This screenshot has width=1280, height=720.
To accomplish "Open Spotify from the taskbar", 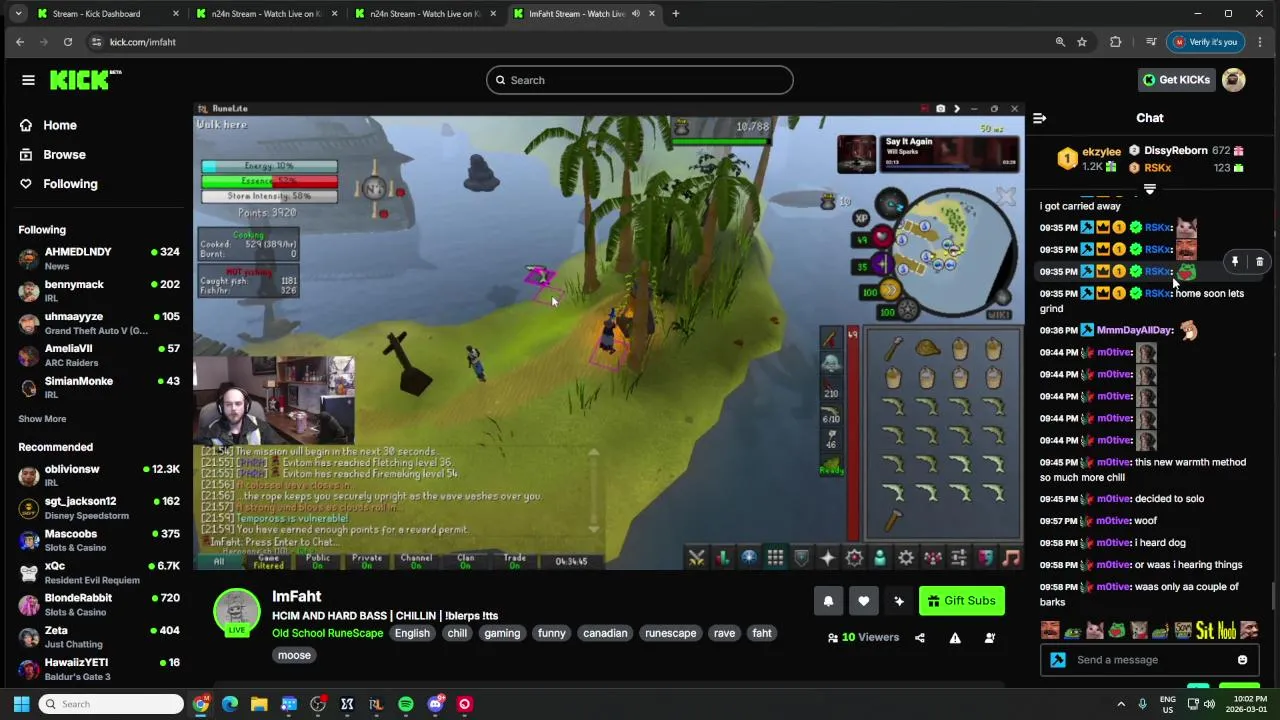I will (406, 704).
